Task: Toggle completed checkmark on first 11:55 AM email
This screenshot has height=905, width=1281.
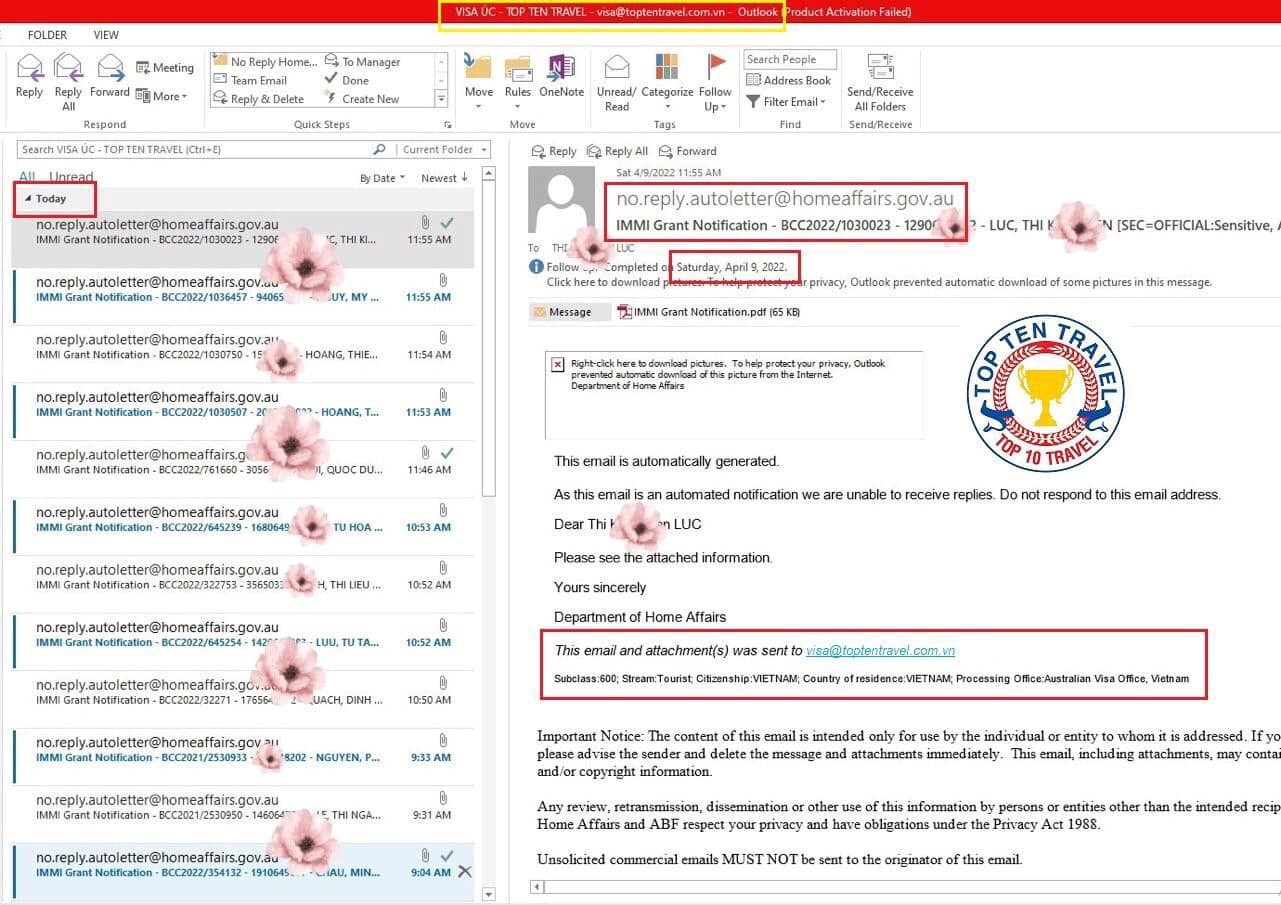Action: pyautogui.click(x=447, y=223)
